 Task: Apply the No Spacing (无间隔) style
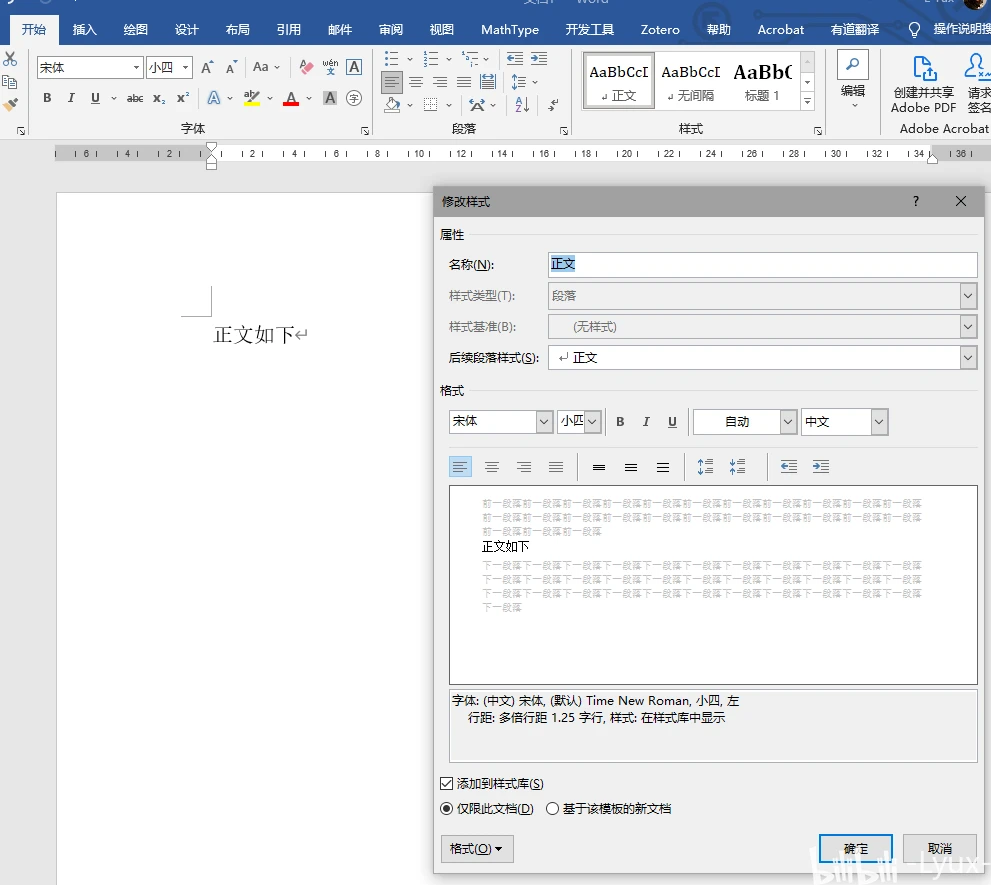(691, 82)
